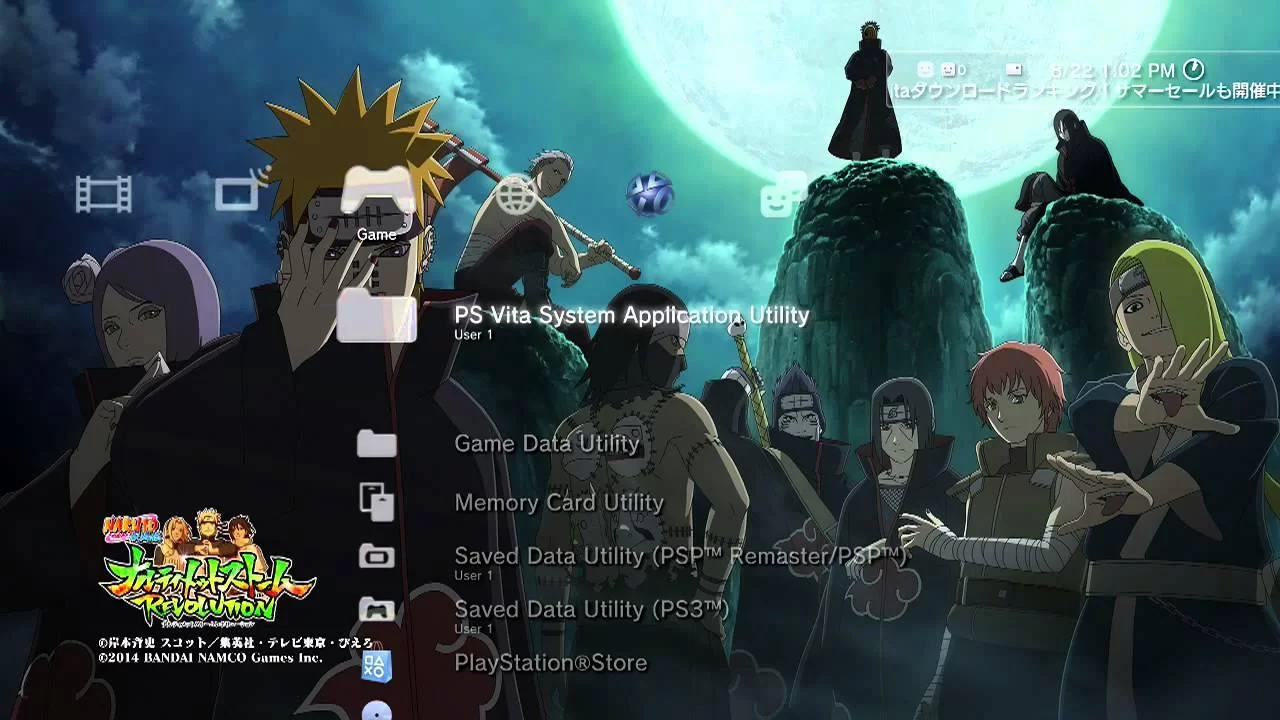The width and height of the screenshot is (1280, 720).
Task: Open the "PlayStation®Store" entry text
Action: tap(551, 663)
